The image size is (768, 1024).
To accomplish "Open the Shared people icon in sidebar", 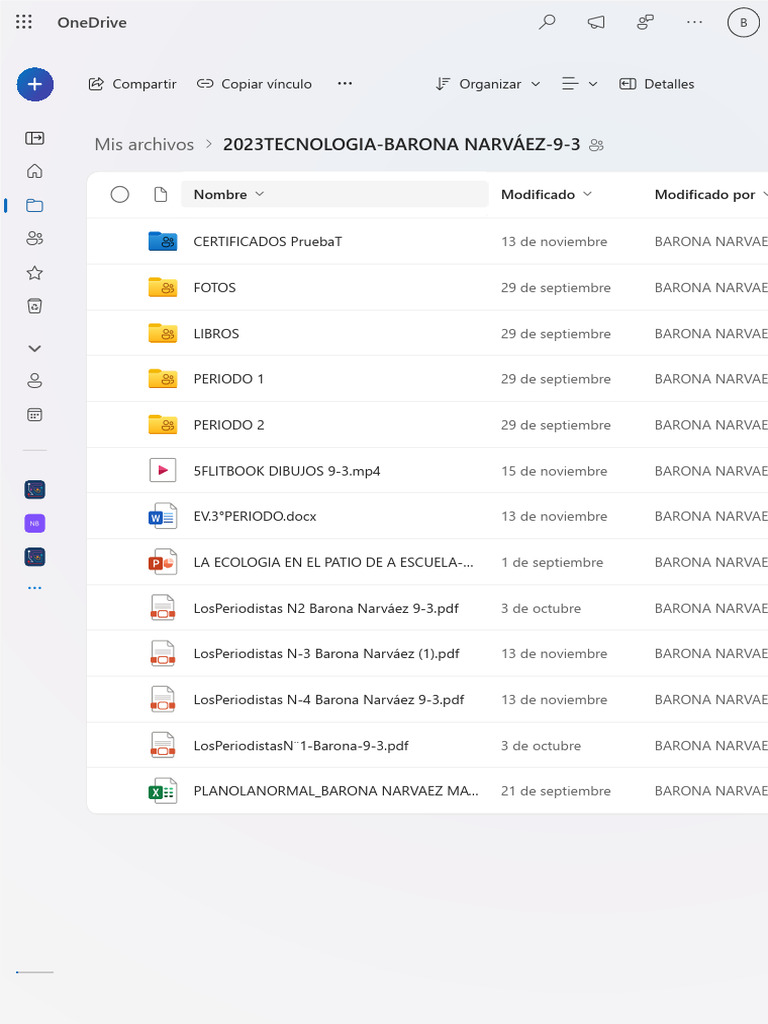I will 35,238.
